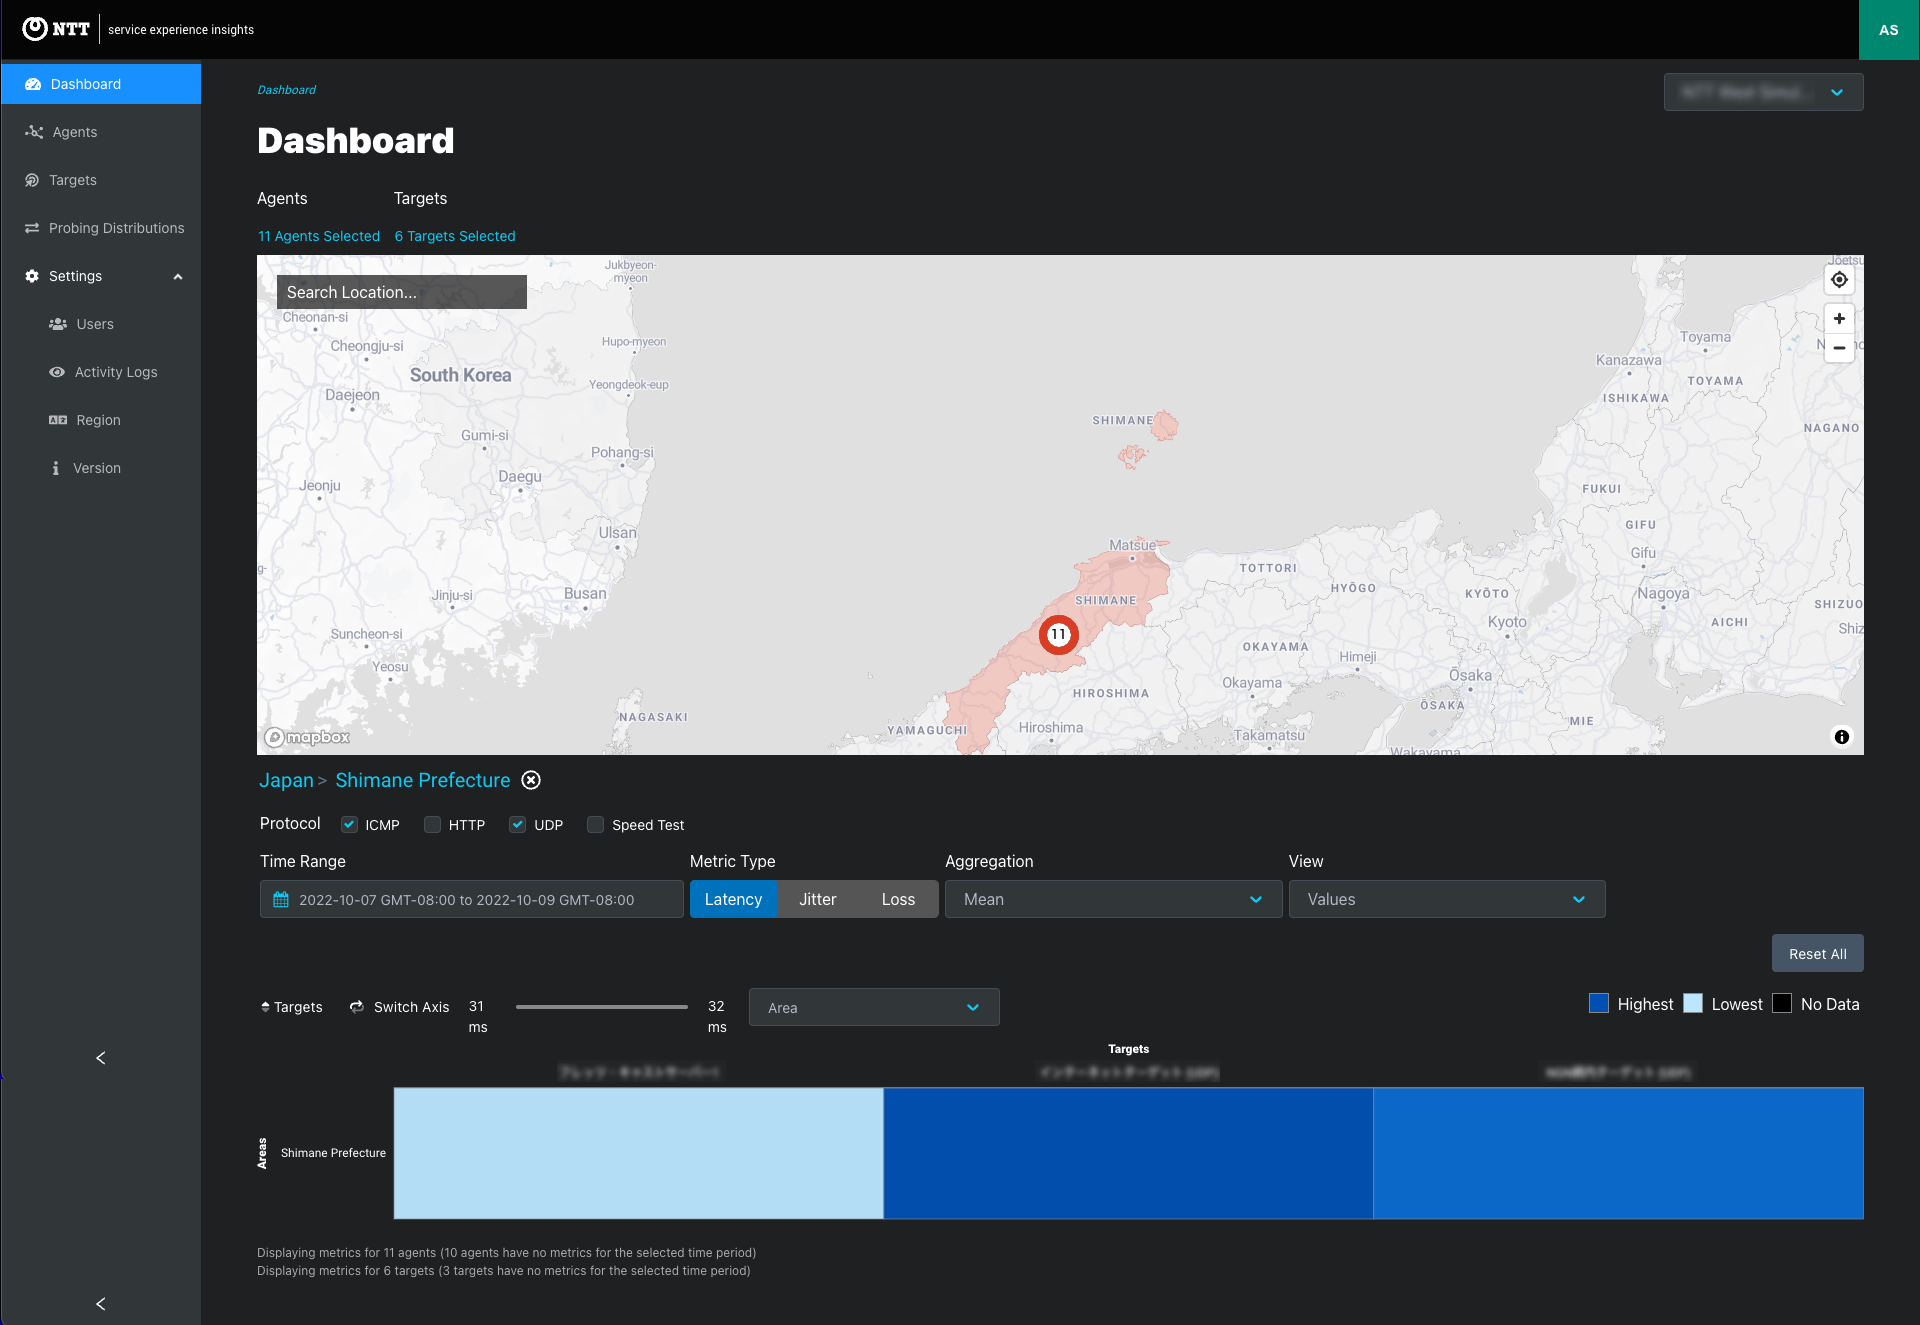Enable the HTTP protocol checkbox
This screenshot has width=1920, height=1325.
click(x=432, y=825)
